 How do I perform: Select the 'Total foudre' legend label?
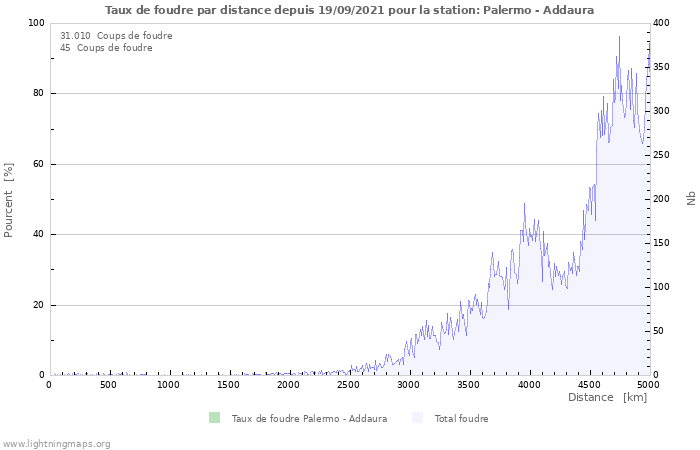point(461,418)
